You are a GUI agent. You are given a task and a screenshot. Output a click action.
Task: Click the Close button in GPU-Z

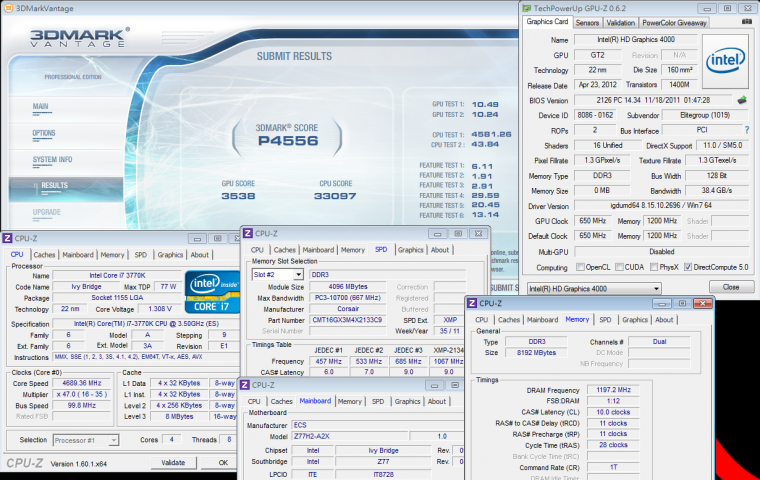pyautogui.click(x=730, y=288)
